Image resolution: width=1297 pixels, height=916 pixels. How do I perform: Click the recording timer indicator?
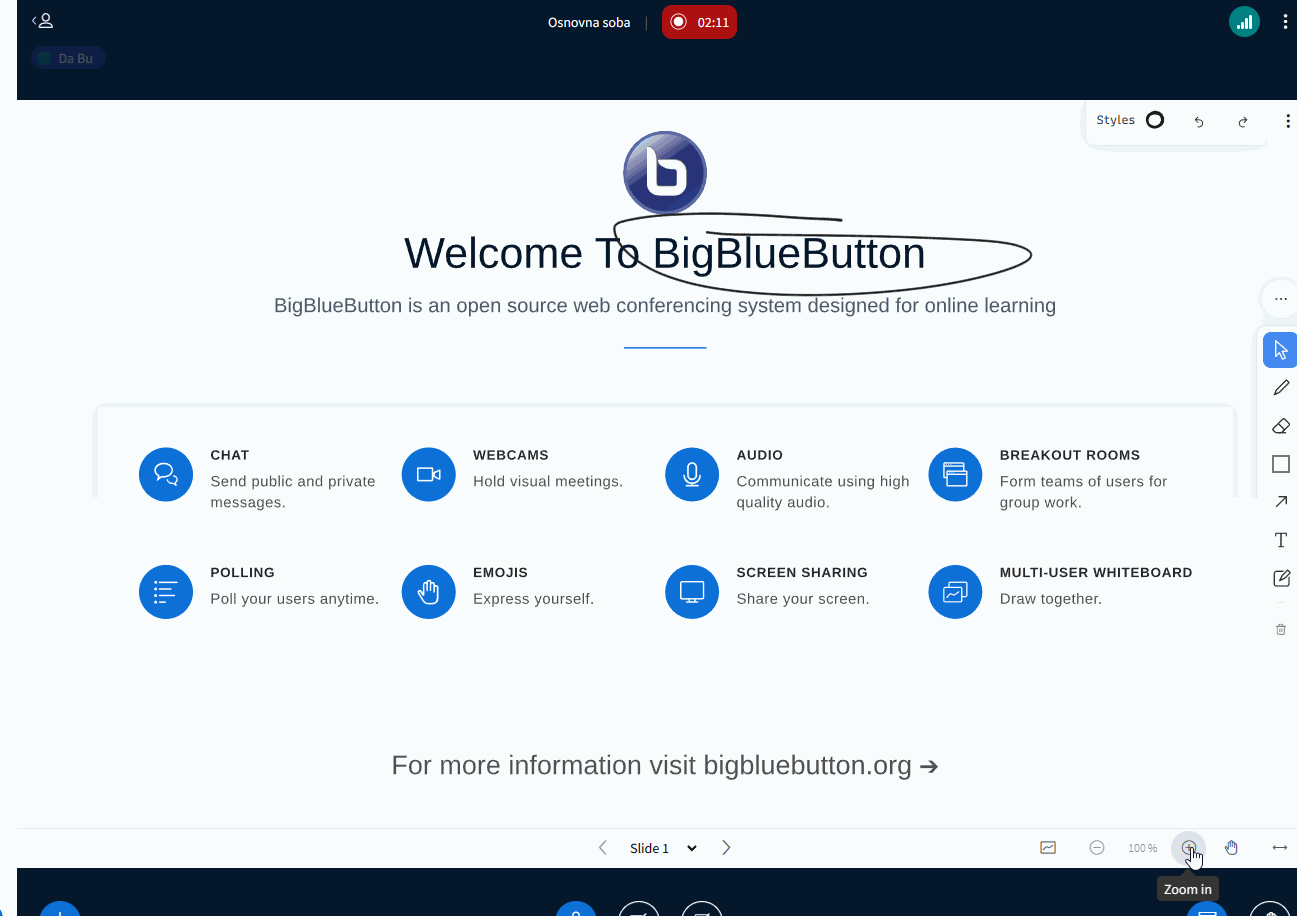tap(699, 21)
